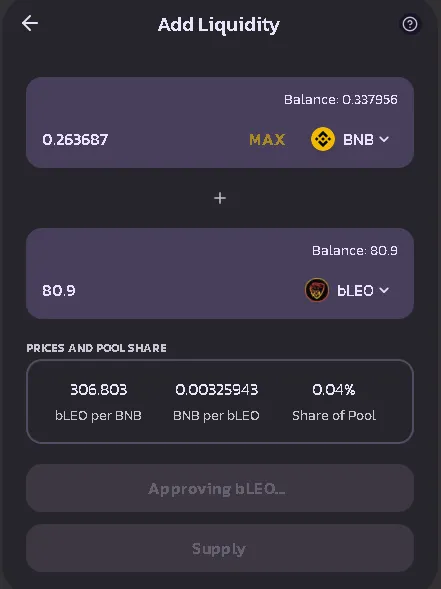Click the Approving bLEO button
This screenshot has width=441, height=589.
[220, 488]
